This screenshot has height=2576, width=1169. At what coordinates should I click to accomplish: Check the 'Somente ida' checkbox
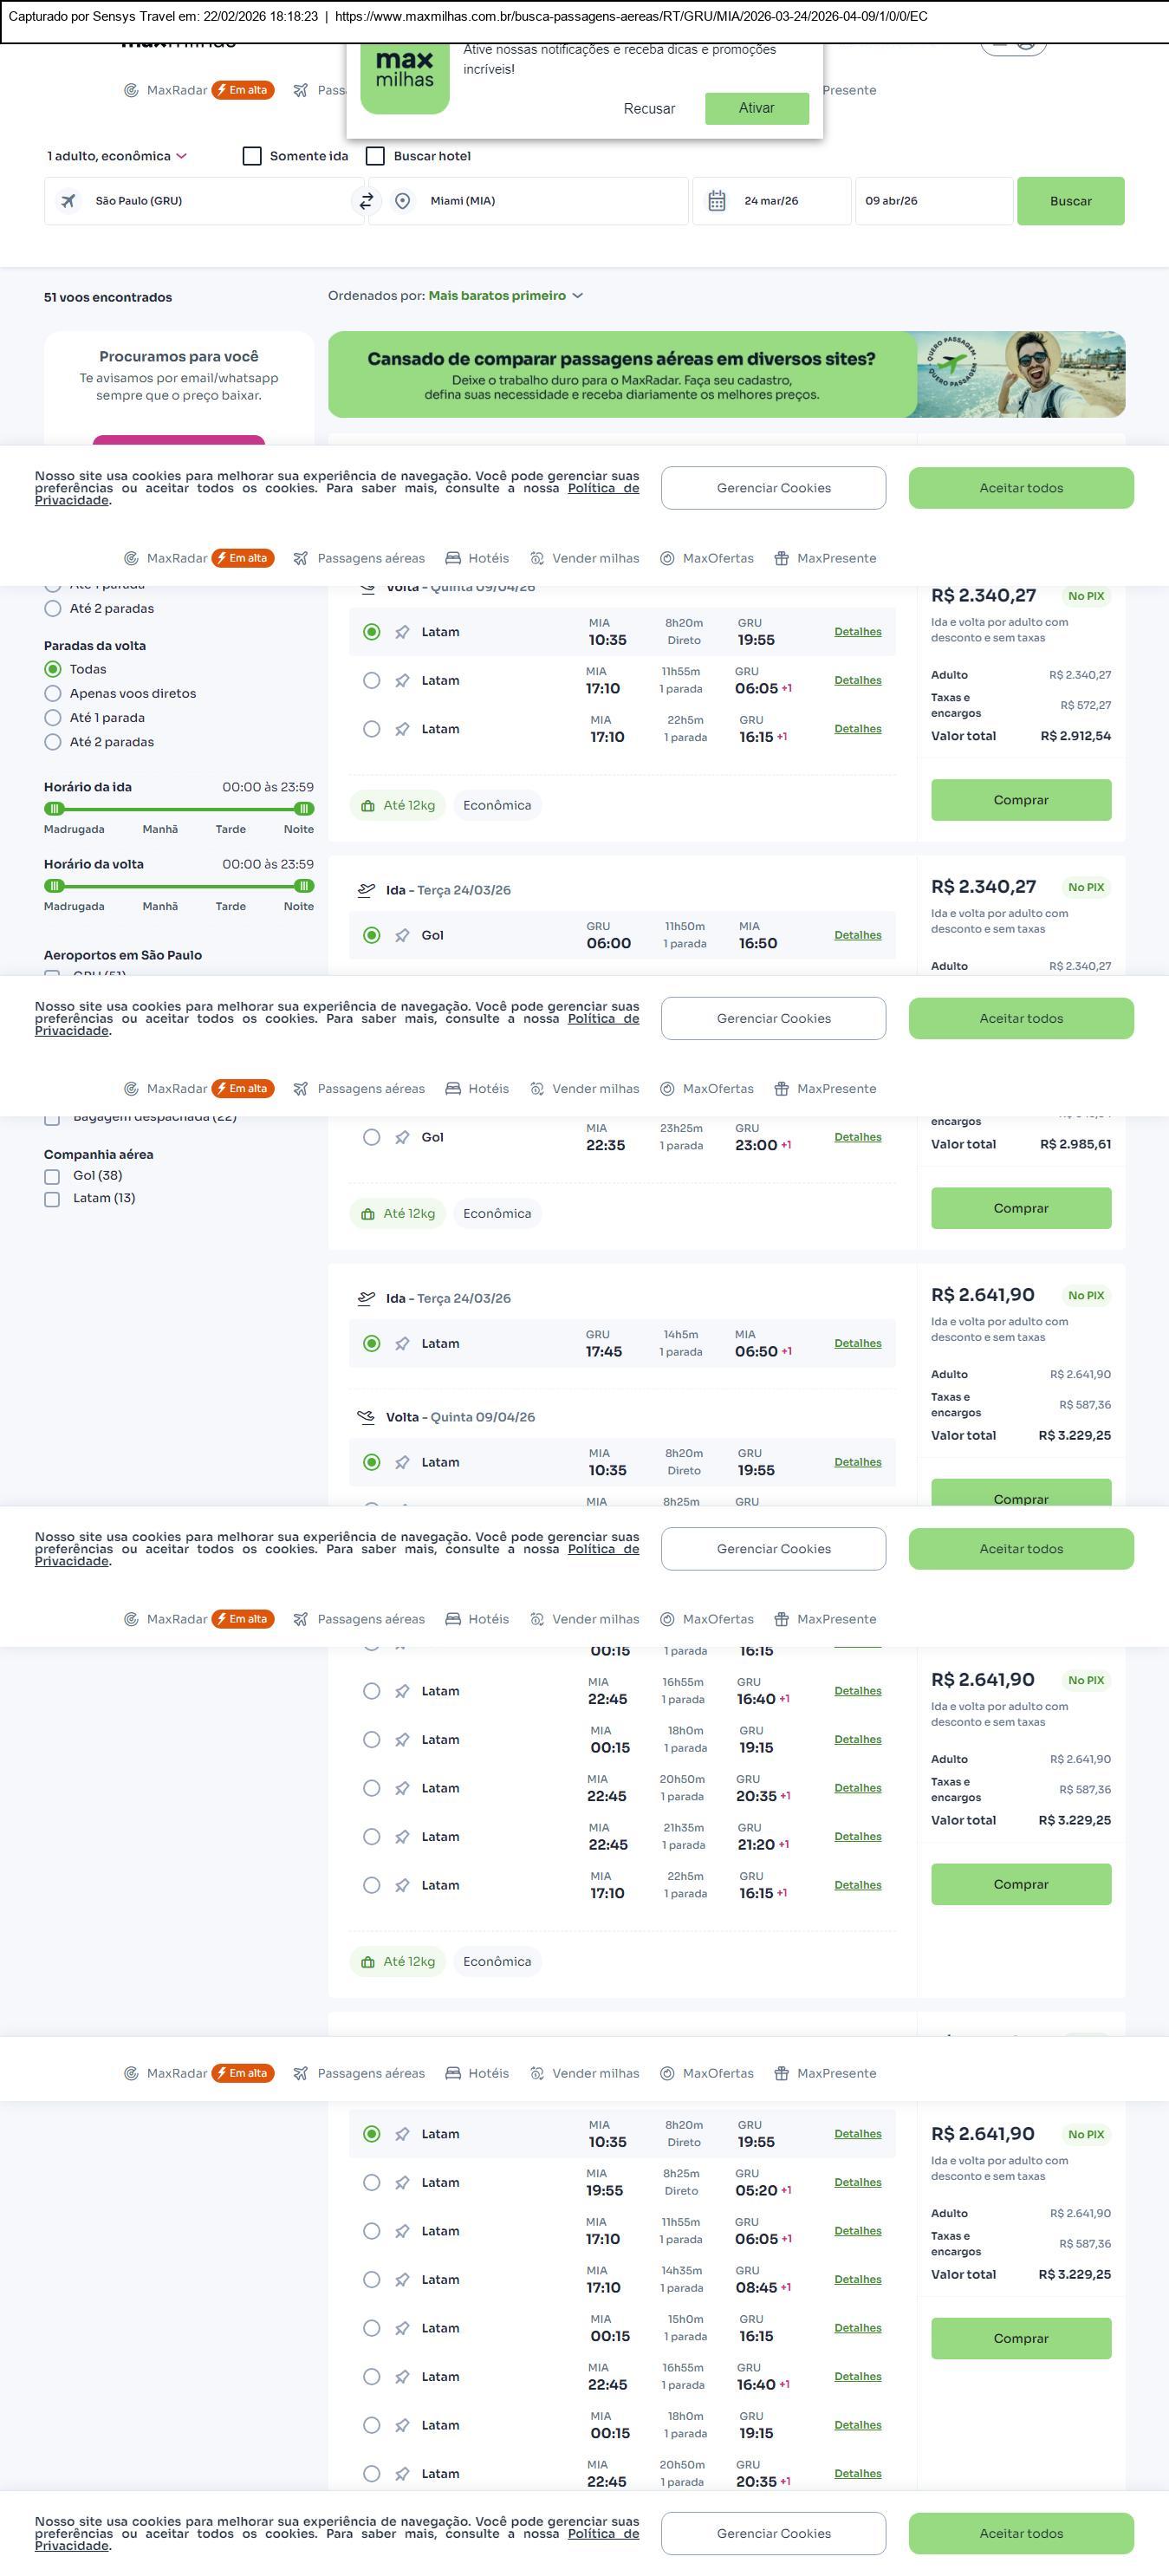[x=252, y=156]
